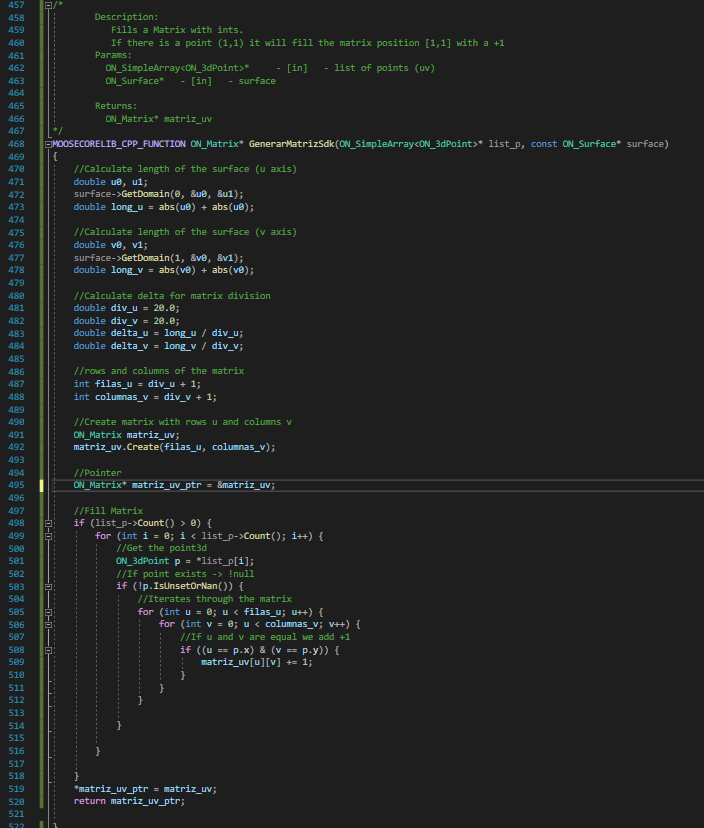
Task: Click the 'Description:' comment text
Action: (126, 17)
